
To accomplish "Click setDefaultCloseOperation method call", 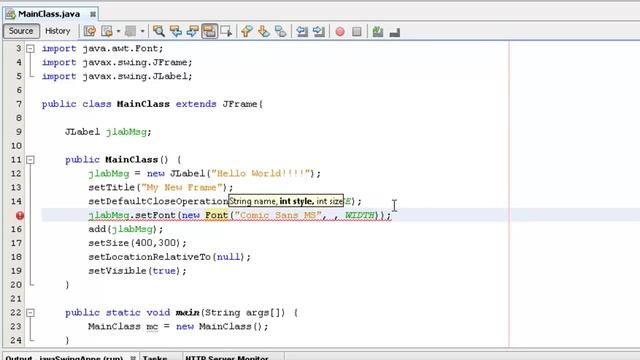I will 158,201.
